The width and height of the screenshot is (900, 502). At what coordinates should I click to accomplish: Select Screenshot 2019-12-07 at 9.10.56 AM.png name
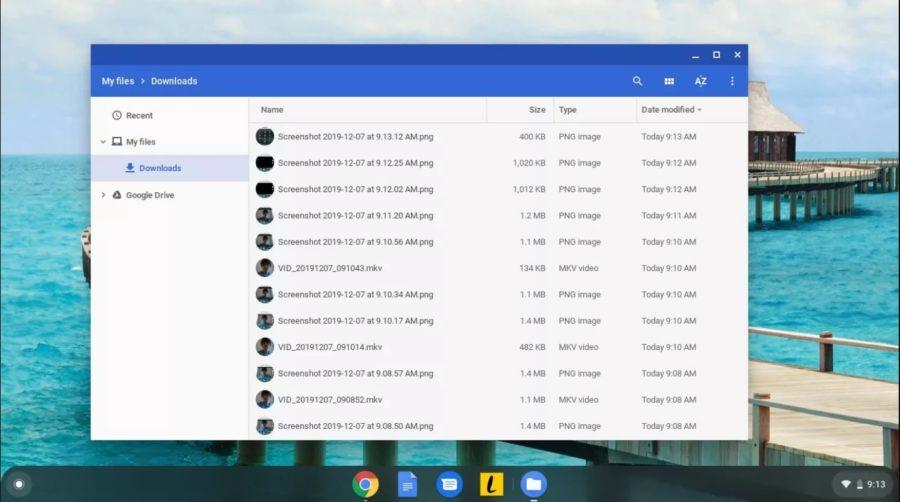355,242
